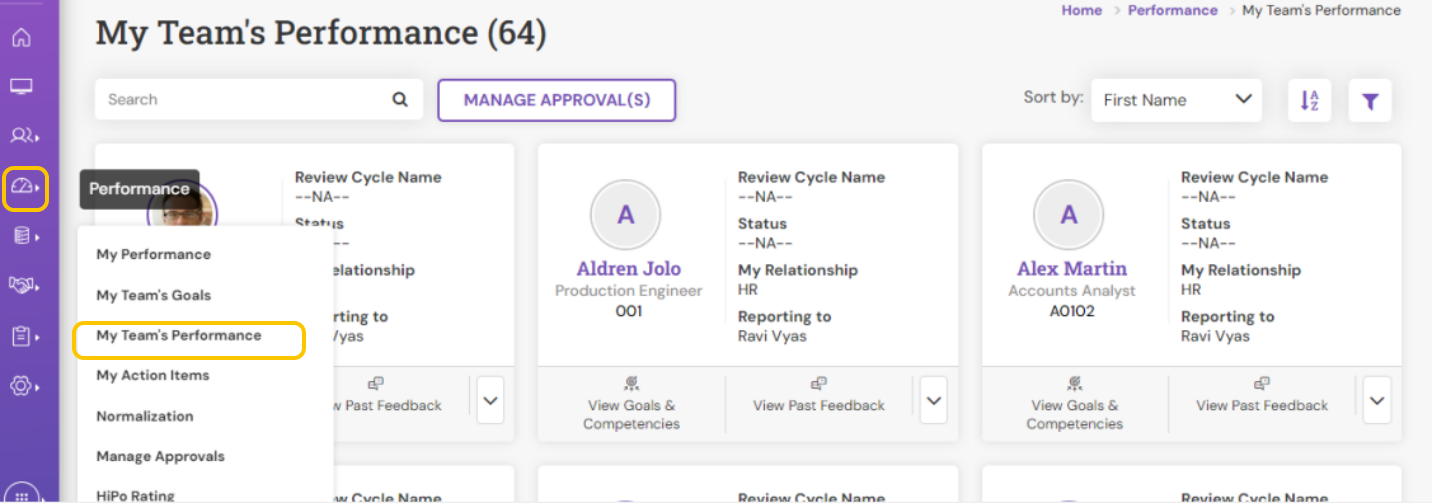The width and height of the screenshot is (1432, 503).
Task: Click the Performance gauge icon in sidebar
Action: [25, 187]
